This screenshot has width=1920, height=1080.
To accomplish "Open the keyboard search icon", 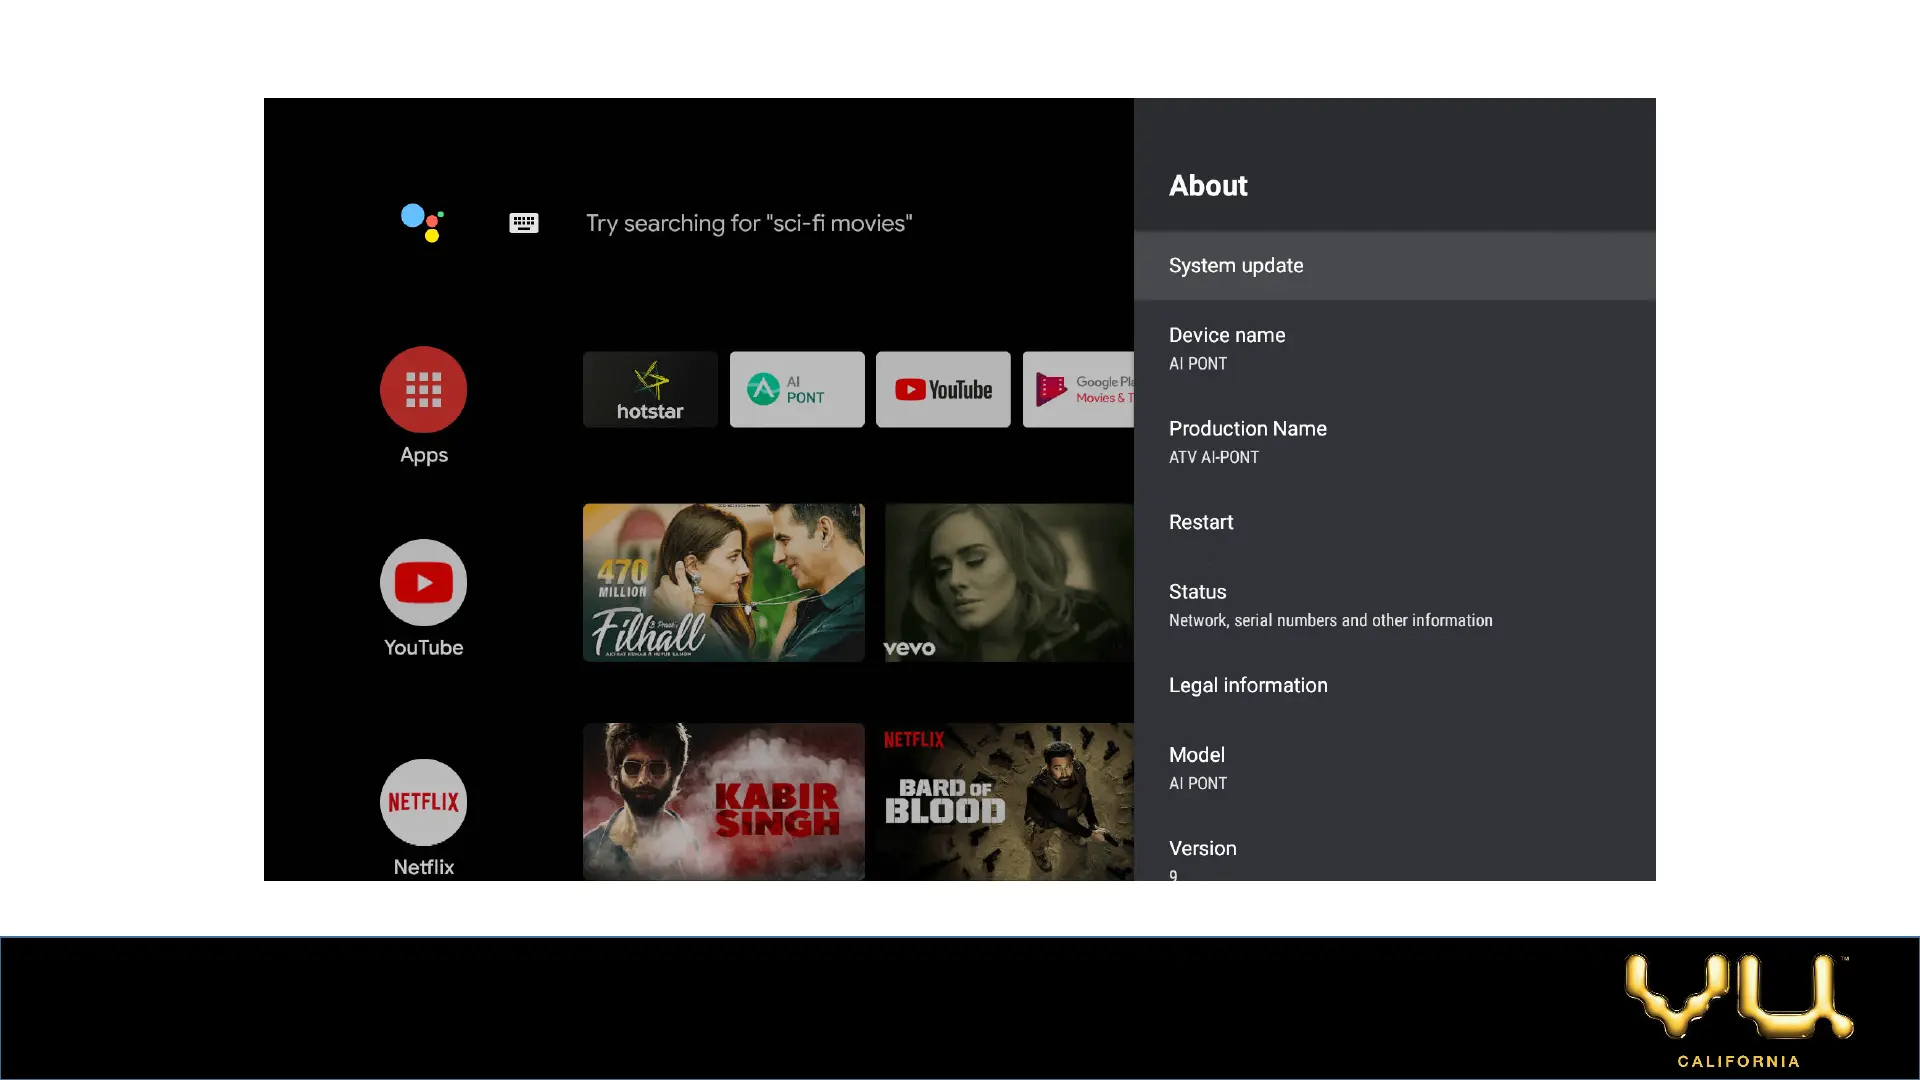I will pyautogui.click(x=523, y=223).
